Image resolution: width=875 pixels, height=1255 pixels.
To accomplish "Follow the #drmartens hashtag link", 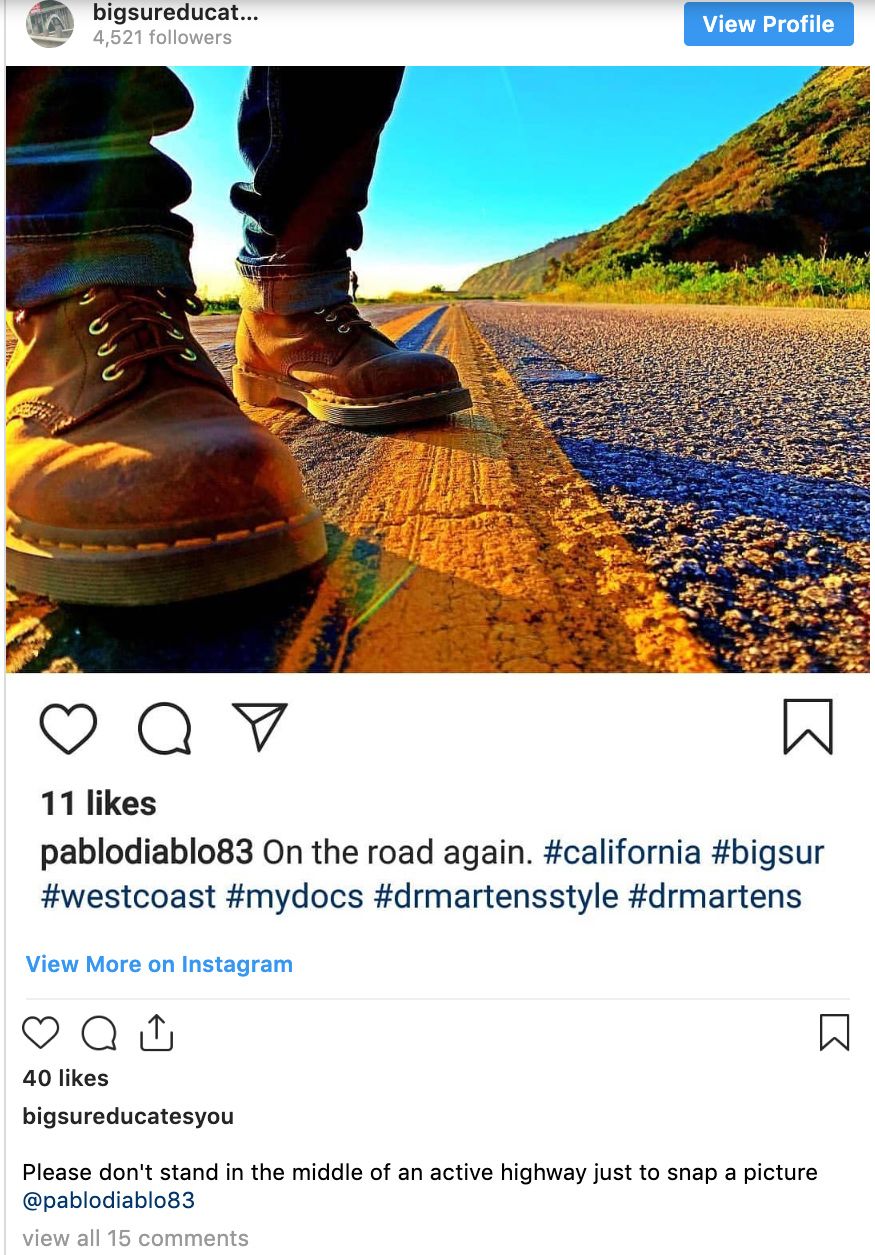I will click(715, 896).
